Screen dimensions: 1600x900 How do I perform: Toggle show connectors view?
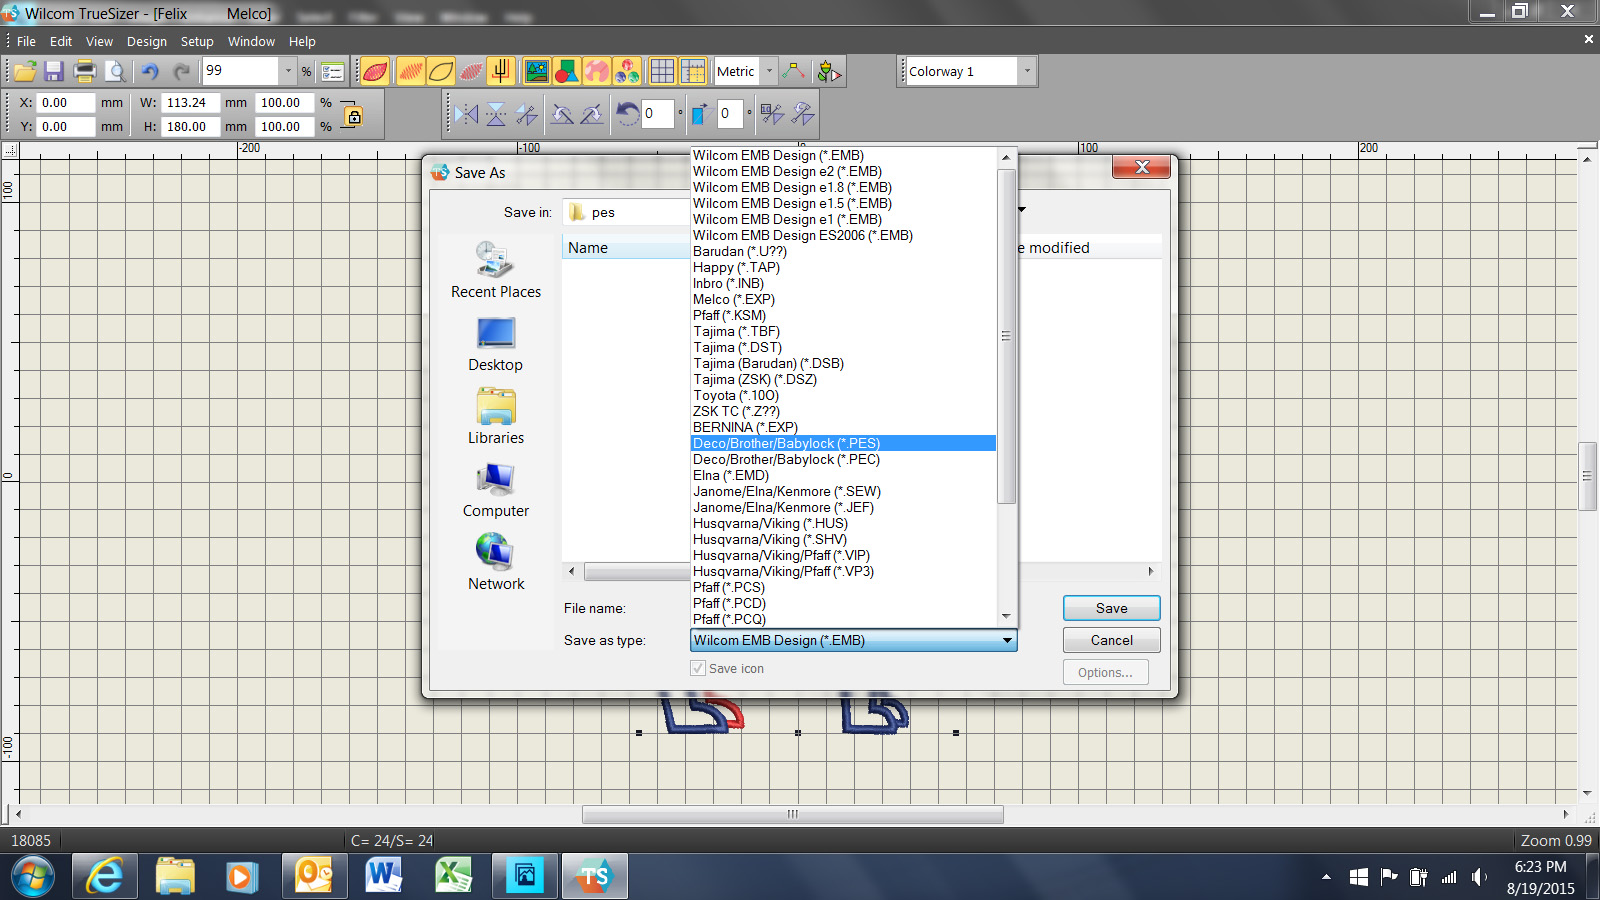coord(501,71)
